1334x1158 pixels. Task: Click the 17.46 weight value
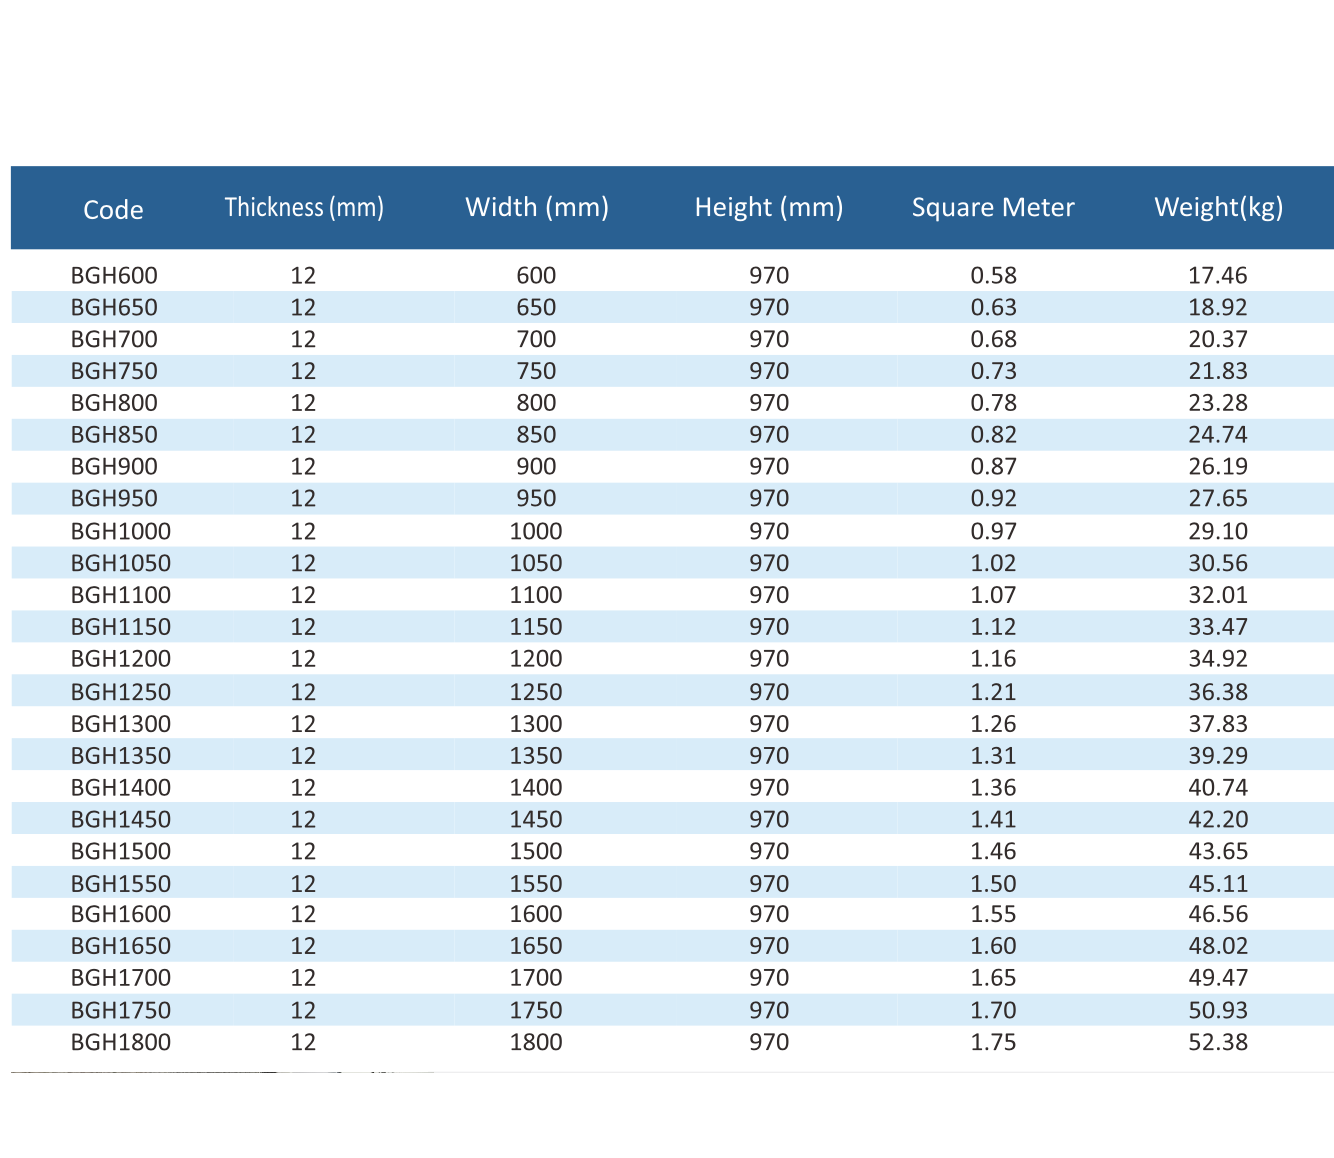pos(1218,275)
